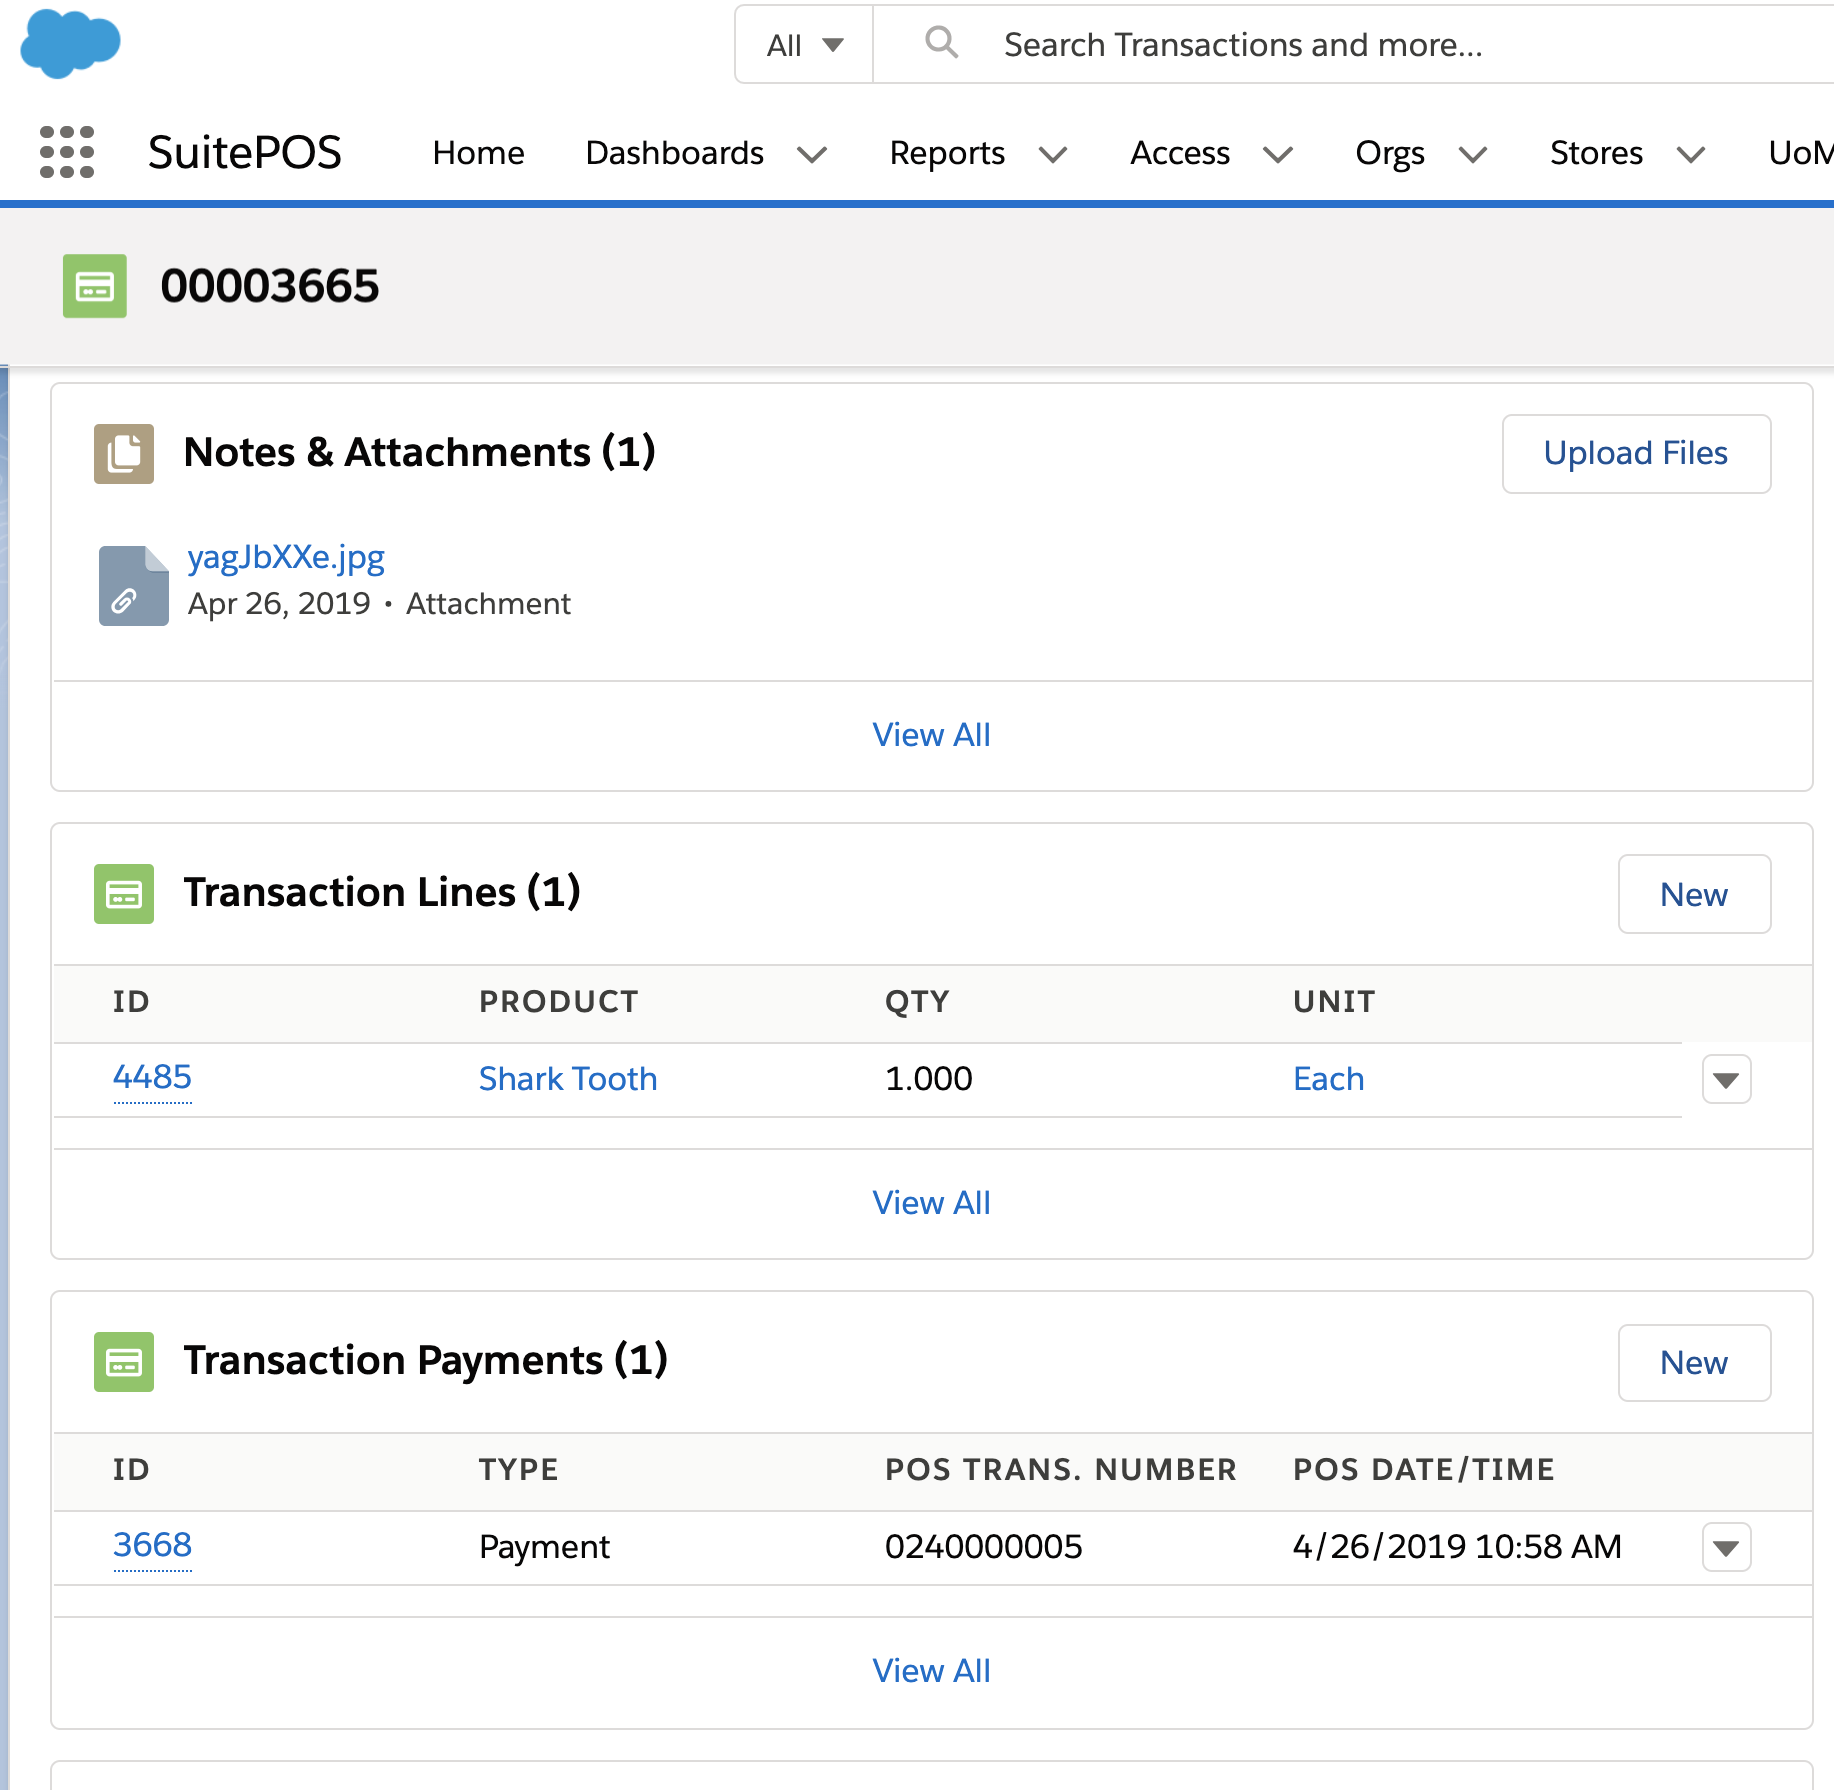Open the Reports tab
This screenshot has height=1790, width=1834.
click(x=946, y=153)
